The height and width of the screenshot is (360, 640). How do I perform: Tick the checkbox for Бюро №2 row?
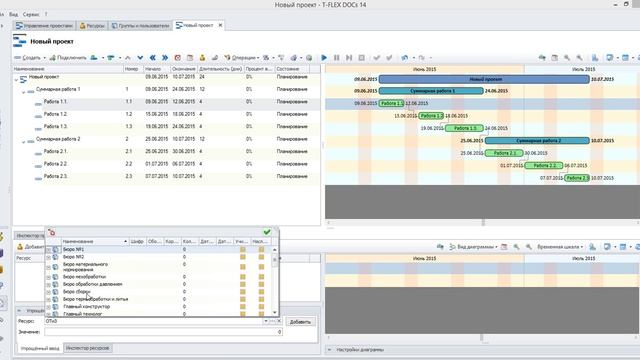[x=49, y=257]
